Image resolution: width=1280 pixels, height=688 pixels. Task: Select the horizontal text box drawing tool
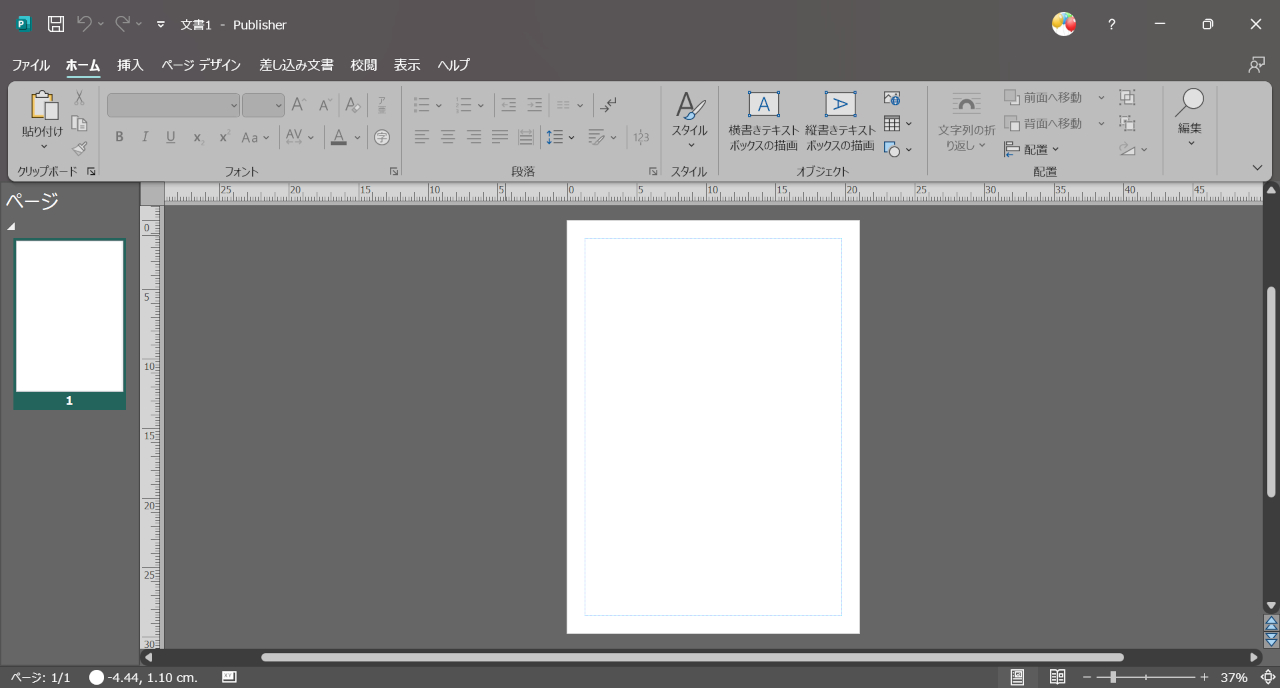click(x=764, y=122)
